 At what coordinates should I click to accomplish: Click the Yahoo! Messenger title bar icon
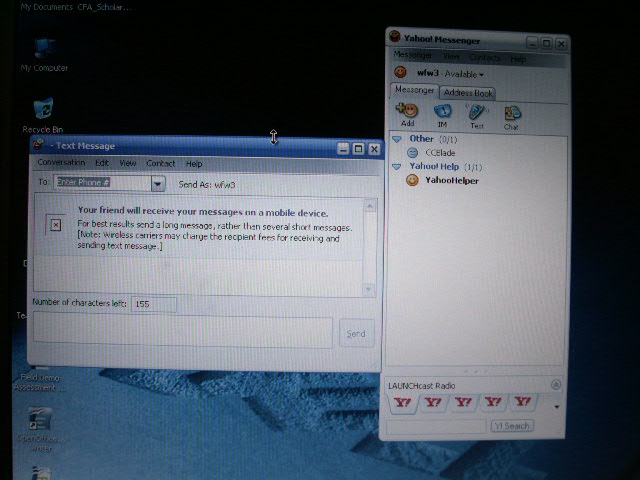point(395,36)
